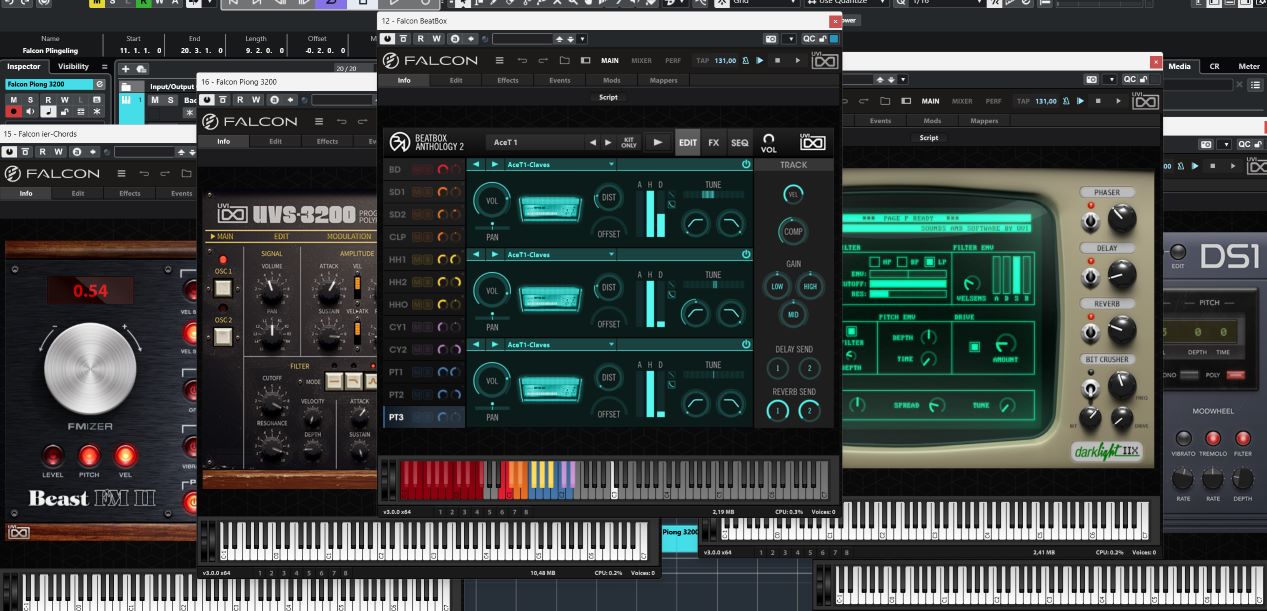Click the metronome icon next to tempo 131,00
The image size is (1267, 611).
click(x=745, y=60)
